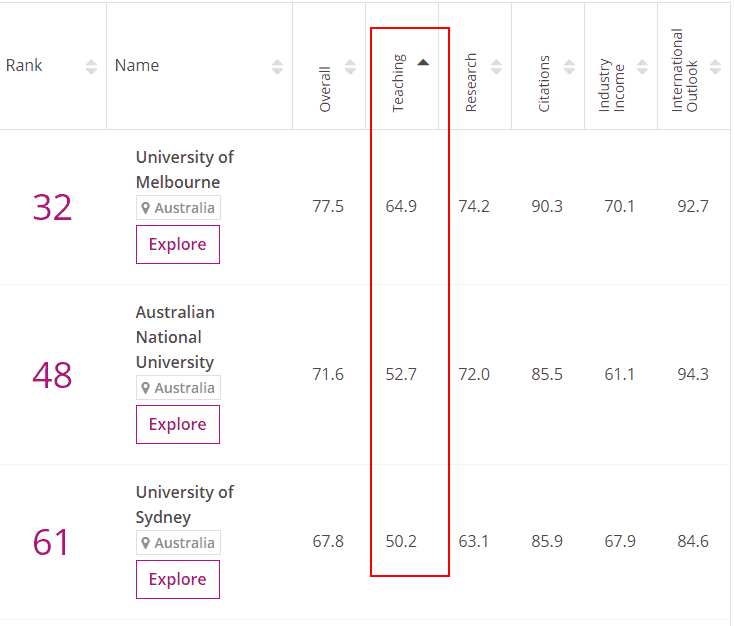Click the Rank header label
This screenshot has width=735, height=626.
(x=24, y=65)
